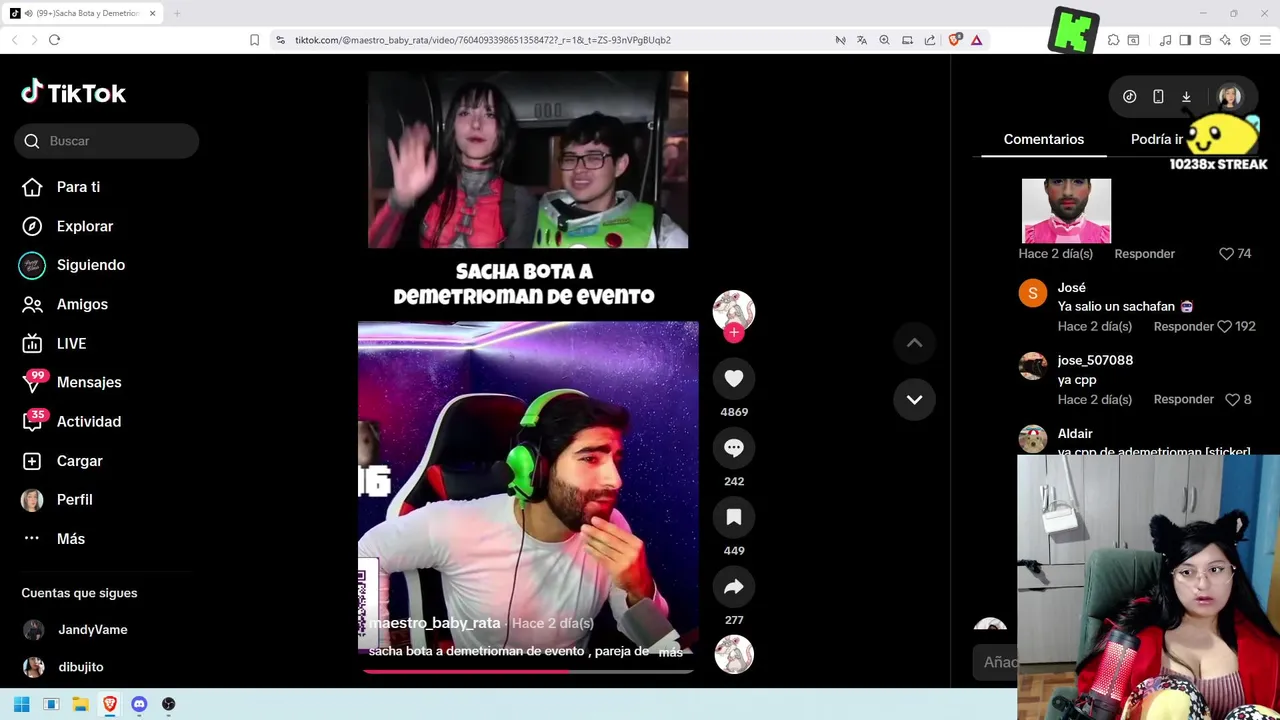Click the mobile phone app icon
The image size is (1280, 720).
click(1158, 97)
